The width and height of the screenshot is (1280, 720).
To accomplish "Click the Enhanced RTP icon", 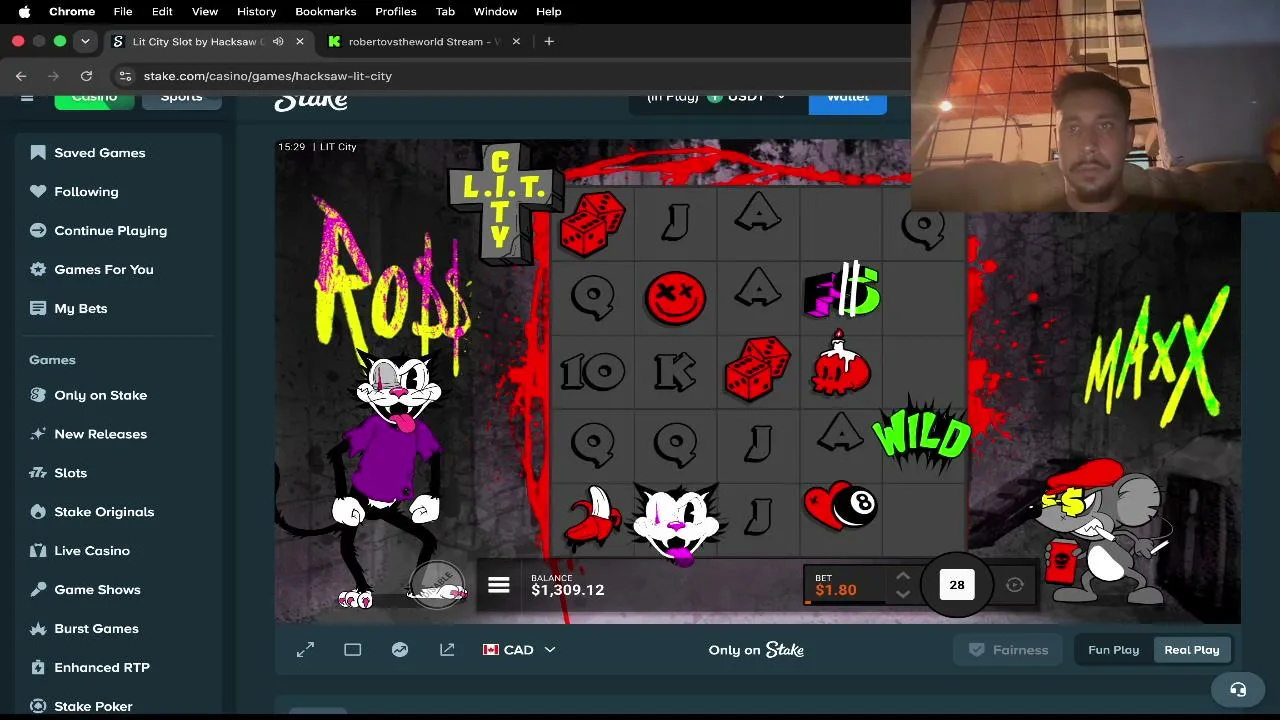I will [x=38, y=668].
